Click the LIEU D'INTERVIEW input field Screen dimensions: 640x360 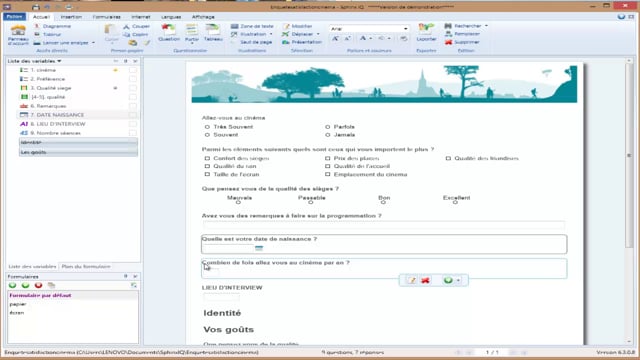pyautogui.click(x=221, y=297)
